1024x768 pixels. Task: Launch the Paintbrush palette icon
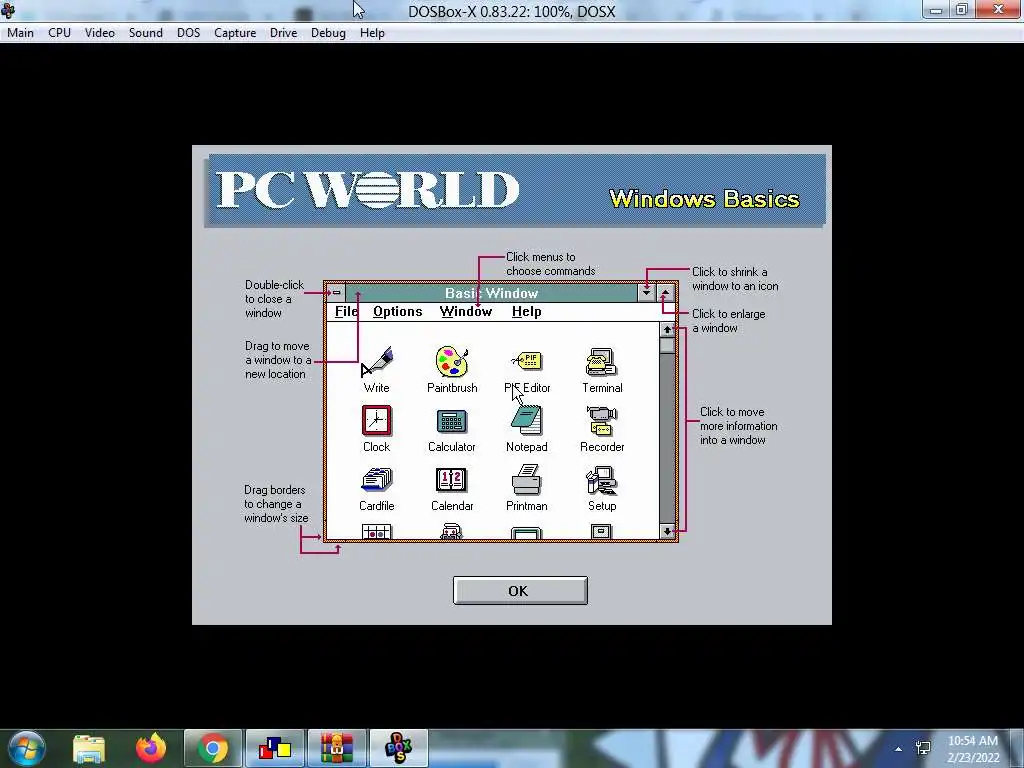point(452,362)
